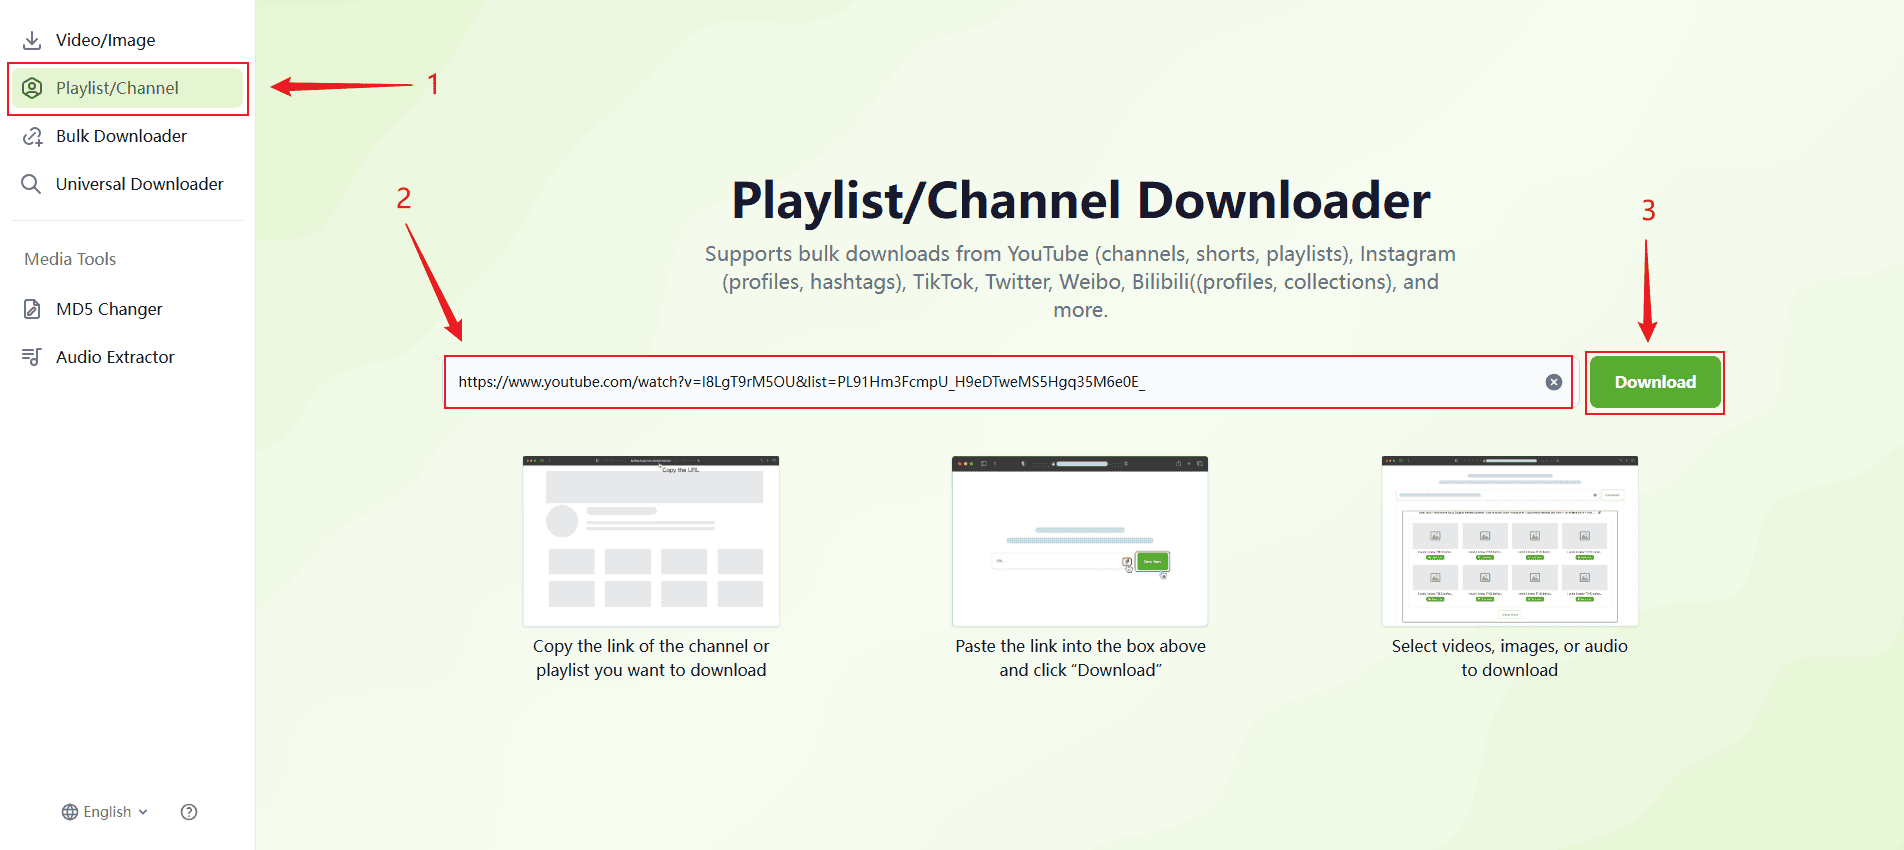Open the Audio Extractor tool
1904x850 pixels.
[128, 357]
